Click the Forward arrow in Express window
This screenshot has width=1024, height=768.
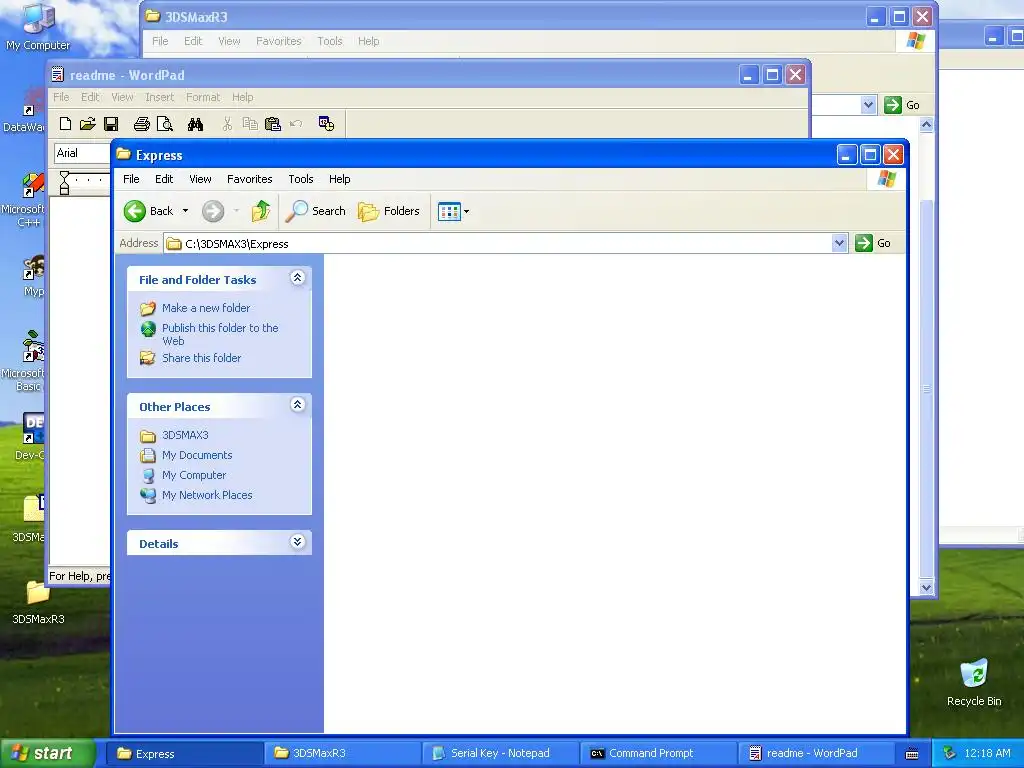click(213, 211)
